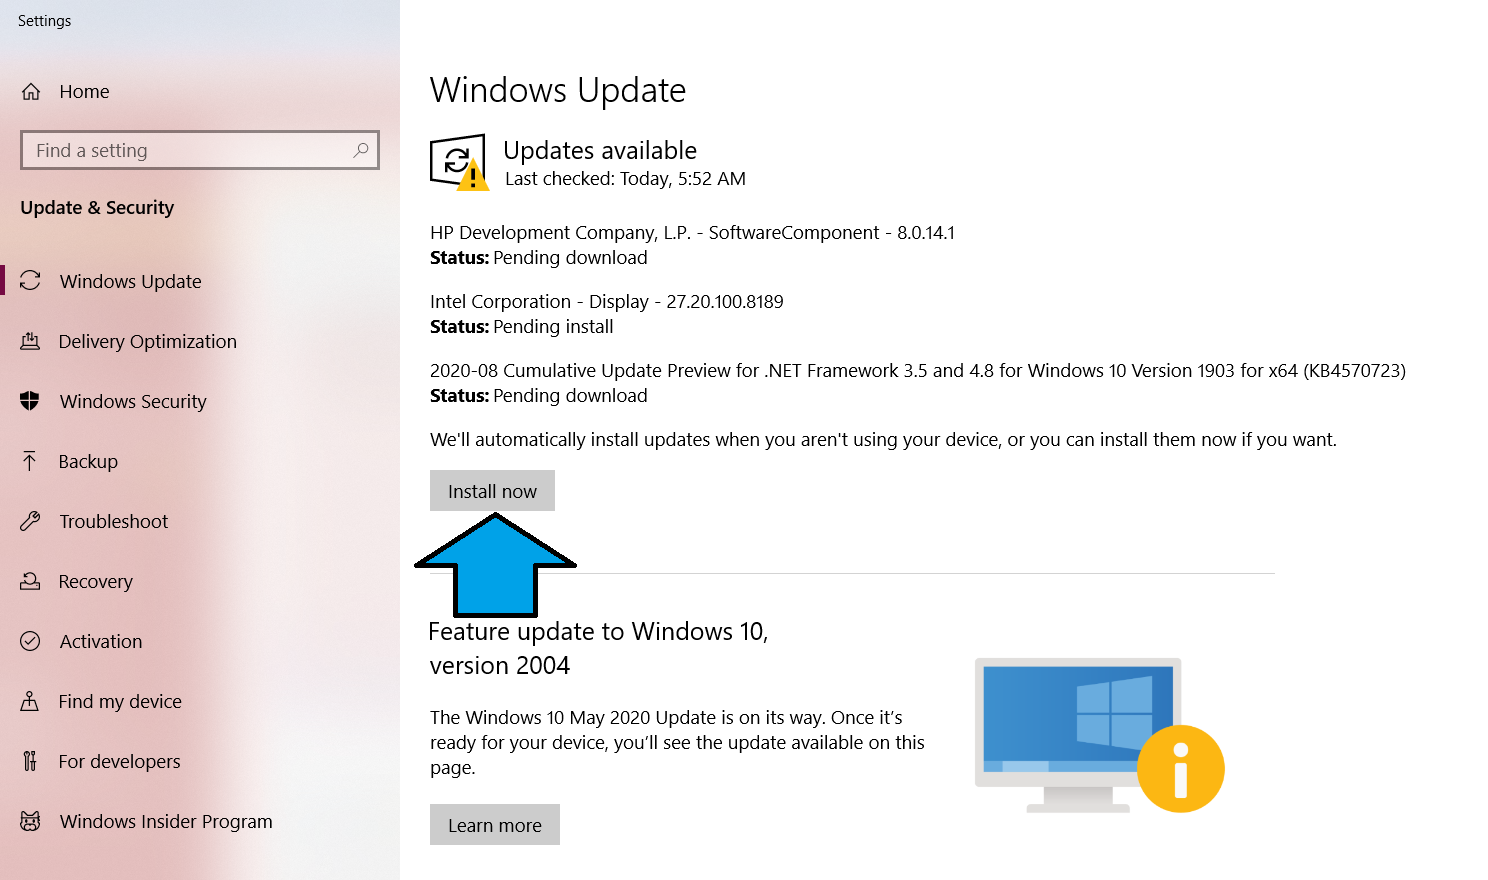
Task: Click the automatic install notice text
Action: (x=883, y=440)
